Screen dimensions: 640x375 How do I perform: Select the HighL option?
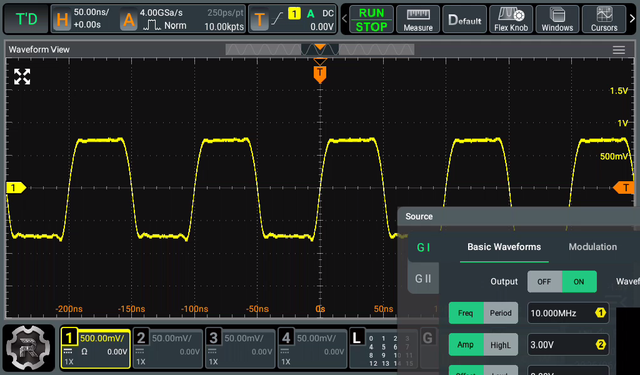(x=501, y=345)
